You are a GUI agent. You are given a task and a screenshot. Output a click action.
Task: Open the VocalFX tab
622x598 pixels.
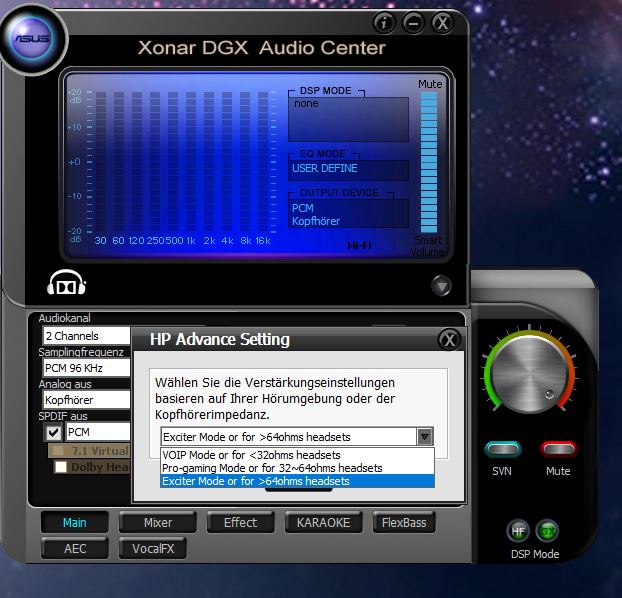pos(153,548)
